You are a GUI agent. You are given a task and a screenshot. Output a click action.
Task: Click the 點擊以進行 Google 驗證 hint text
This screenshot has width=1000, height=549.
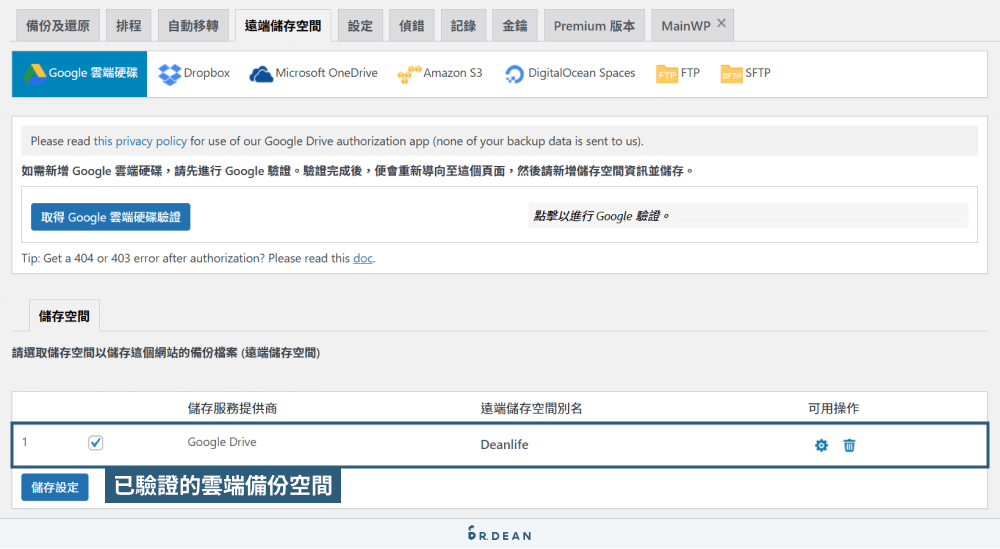(601, 216)
